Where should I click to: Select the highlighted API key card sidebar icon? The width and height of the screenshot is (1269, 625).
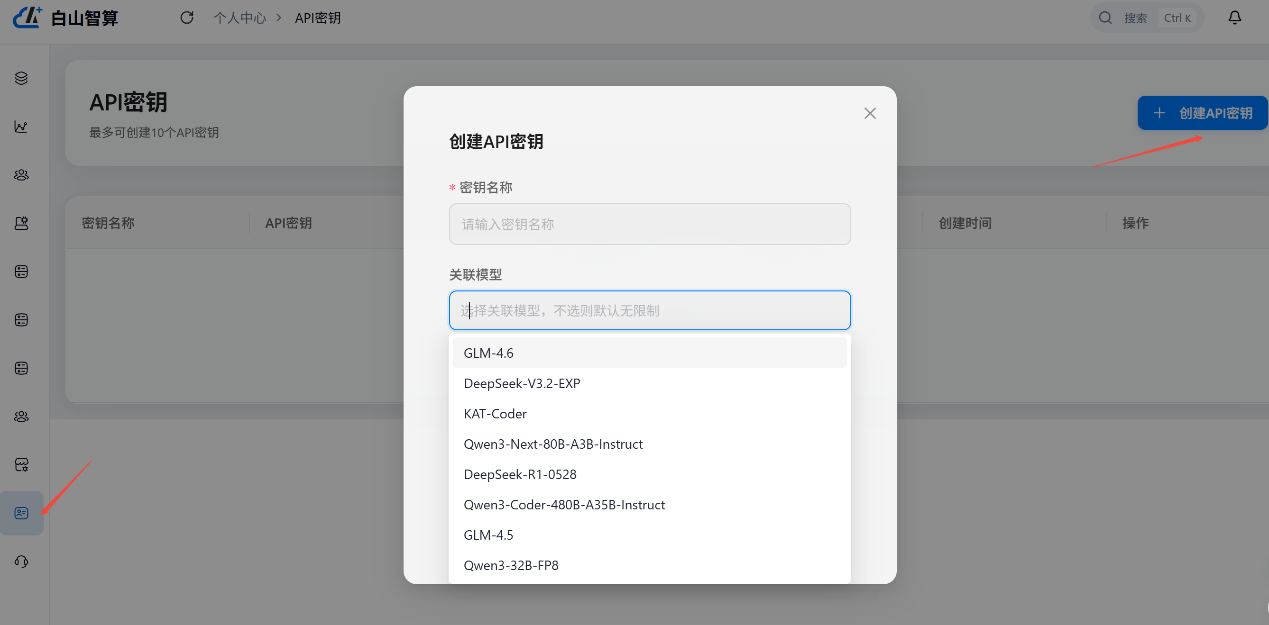click(21, 513)
